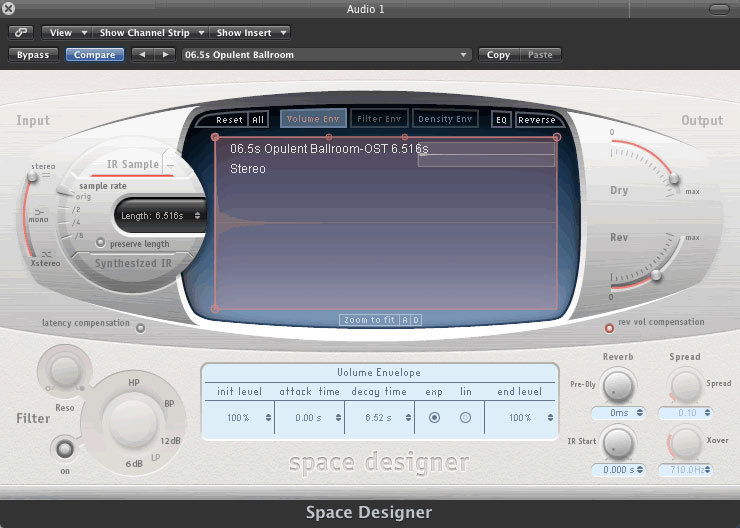The height and width of the screenshot is (528, 740).
Task: Turn the Filter on button
Action: (x=65, y=449)
